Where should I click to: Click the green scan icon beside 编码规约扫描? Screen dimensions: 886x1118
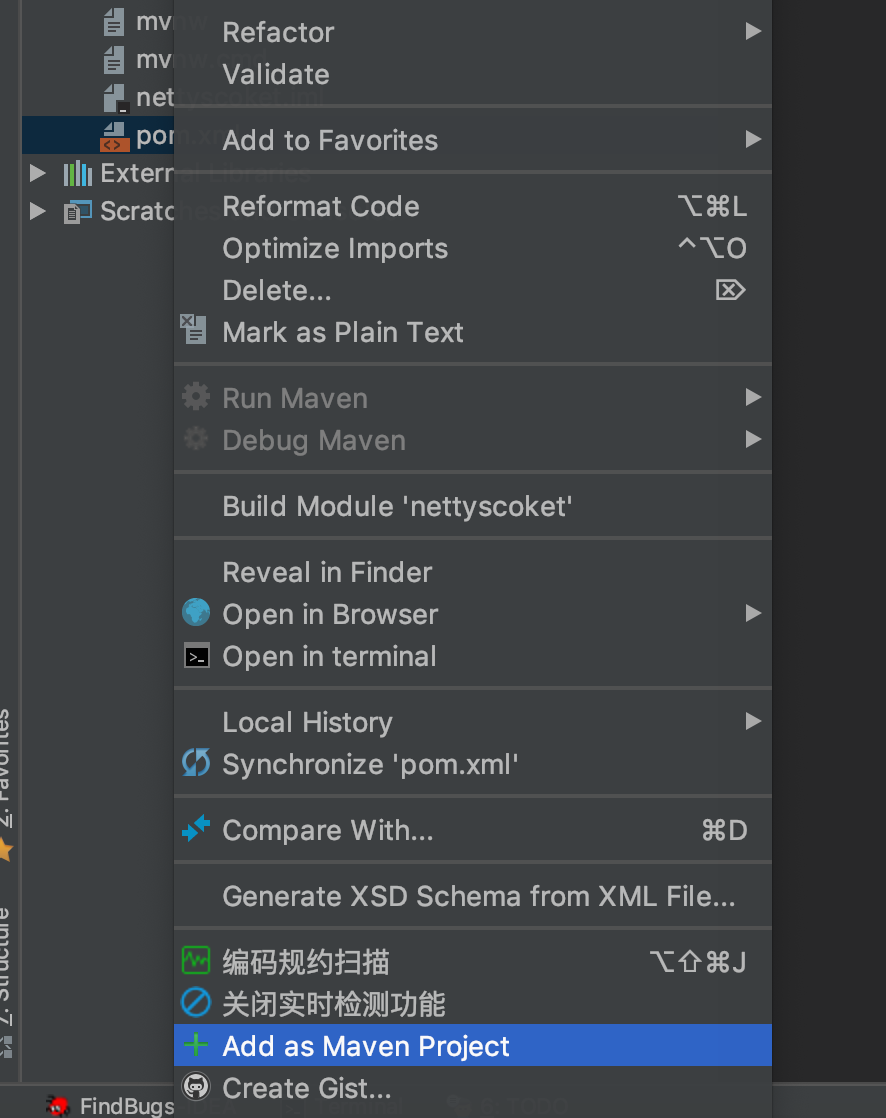coord(195,962)
